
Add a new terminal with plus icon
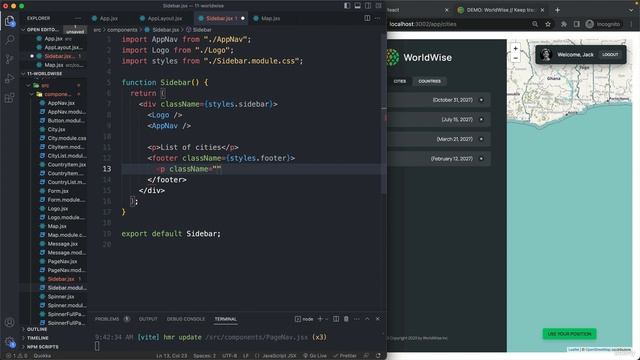320,319
